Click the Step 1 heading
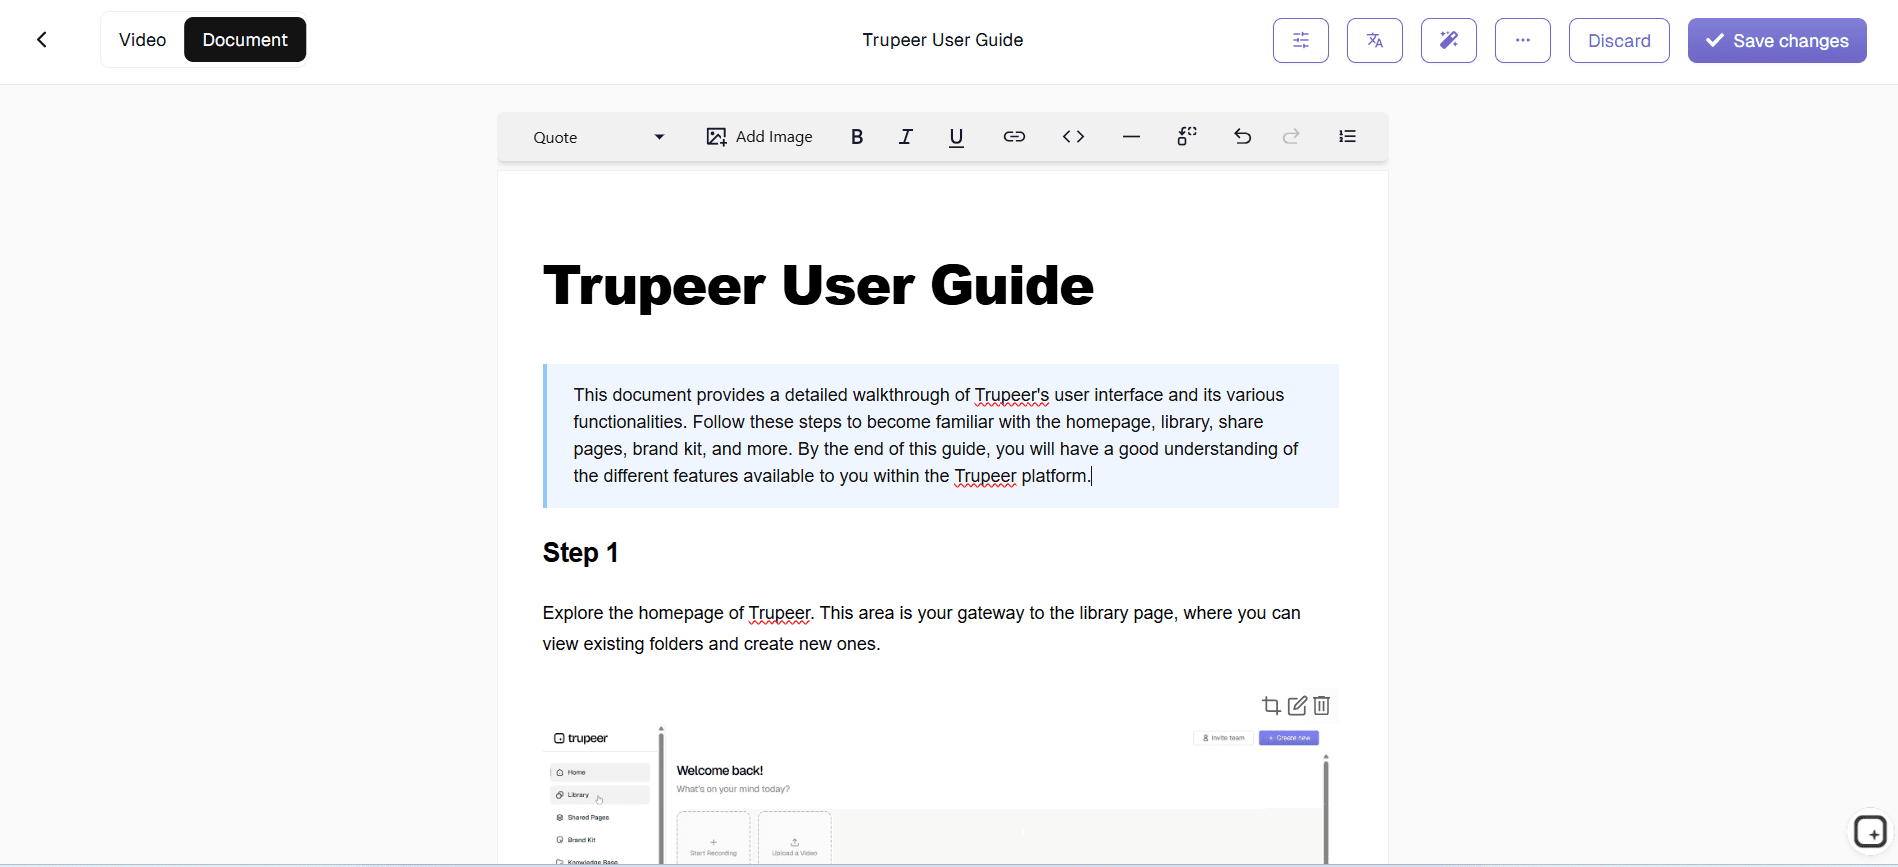 tap(580, 553)
